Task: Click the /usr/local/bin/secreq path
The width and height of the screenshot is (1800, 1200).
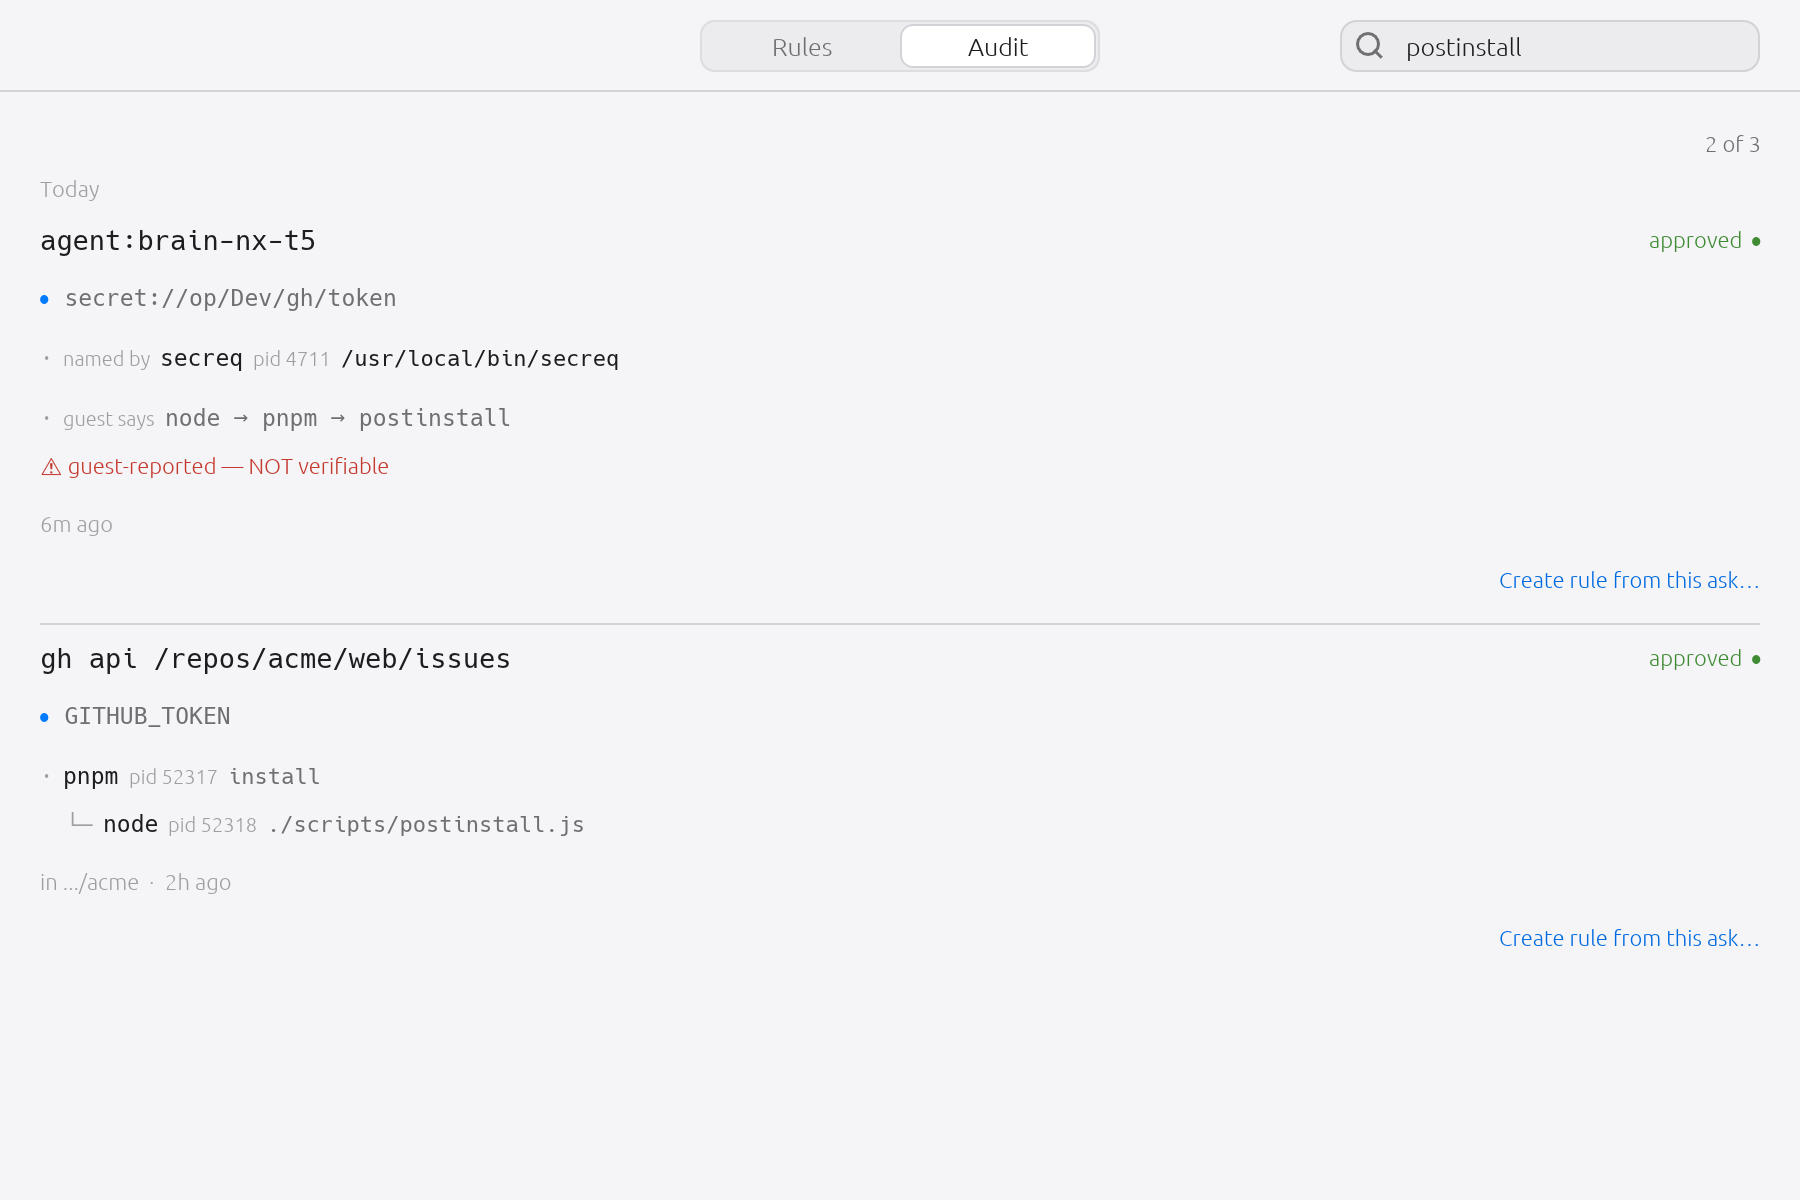Action: (x=480, y=358)
